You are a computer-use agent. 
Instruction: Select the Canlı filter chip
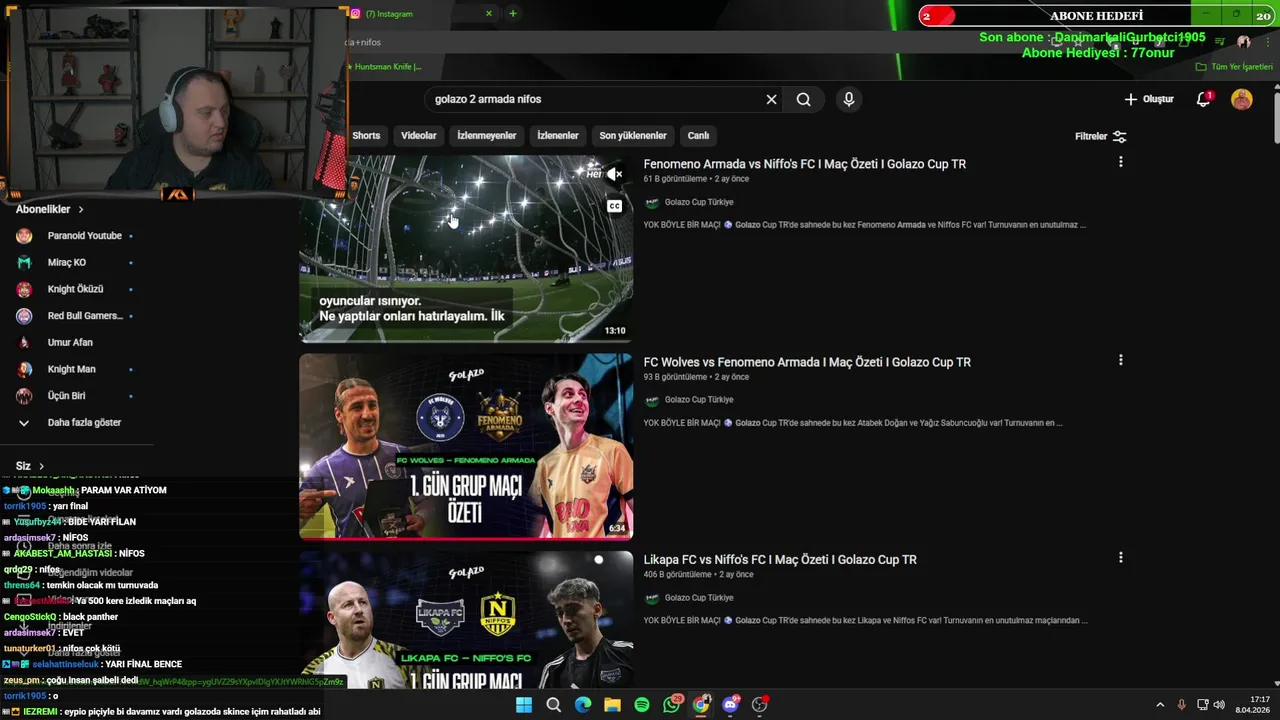pyautogui.click(x=698, y=136)
